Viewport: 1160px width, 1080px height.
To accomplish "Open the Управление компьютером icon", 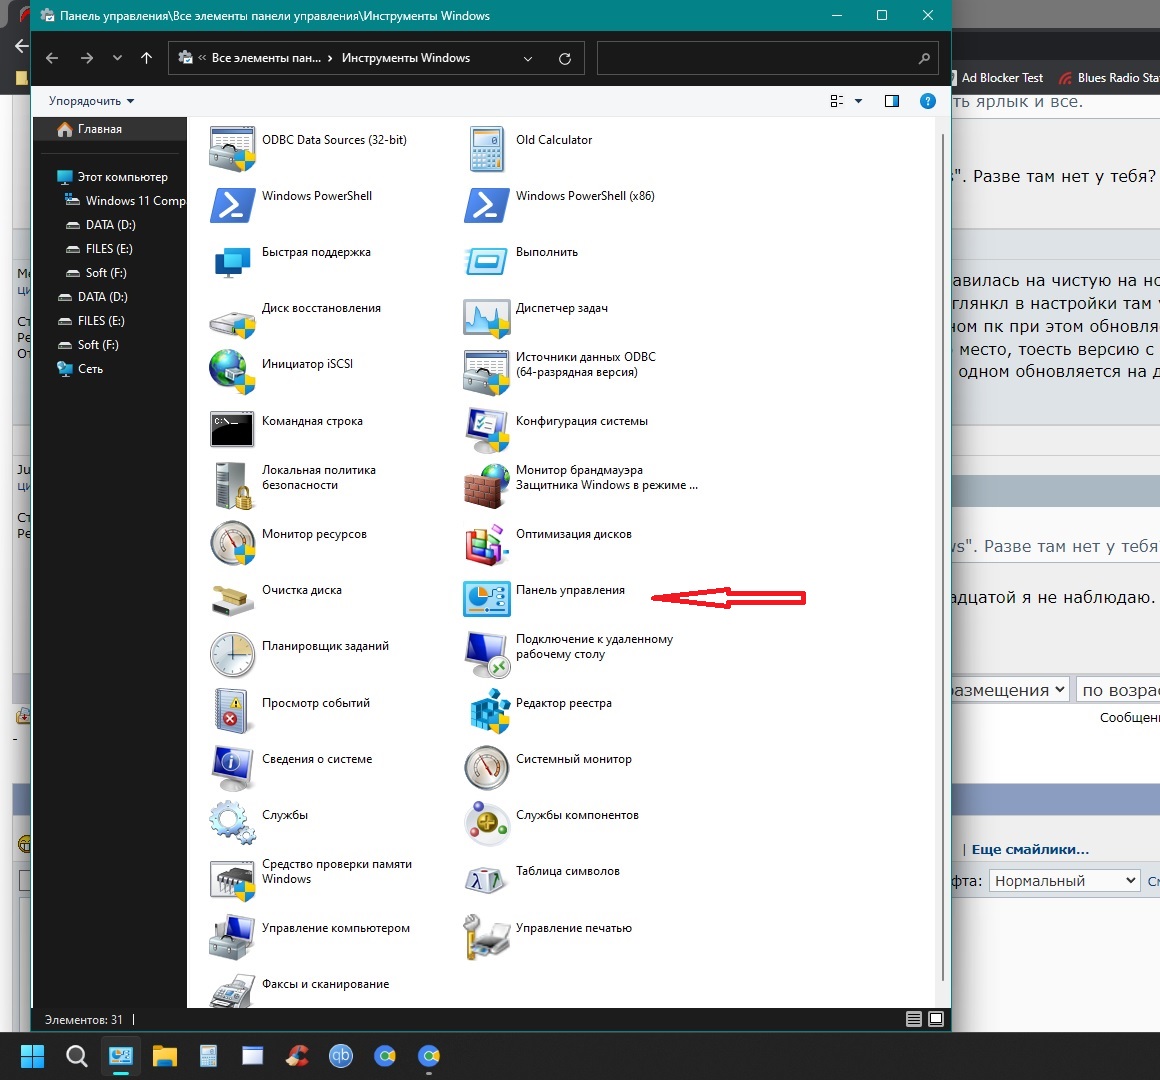I will pos(232,937).
